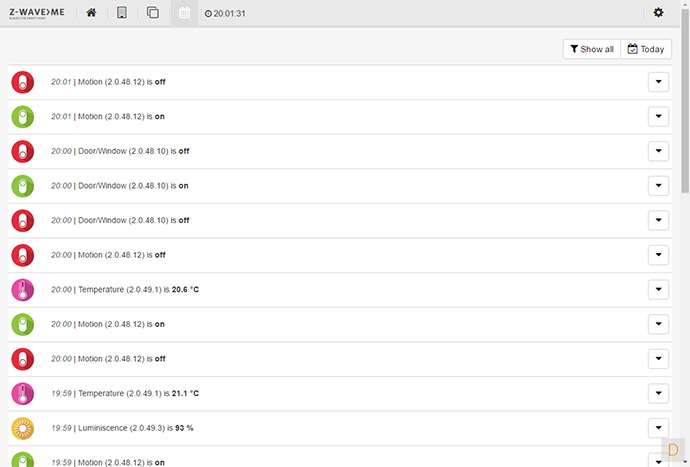Viewport: 690px width, 467px height.
Task: Open the devices view icon in navbar
Action: (122, 13)
